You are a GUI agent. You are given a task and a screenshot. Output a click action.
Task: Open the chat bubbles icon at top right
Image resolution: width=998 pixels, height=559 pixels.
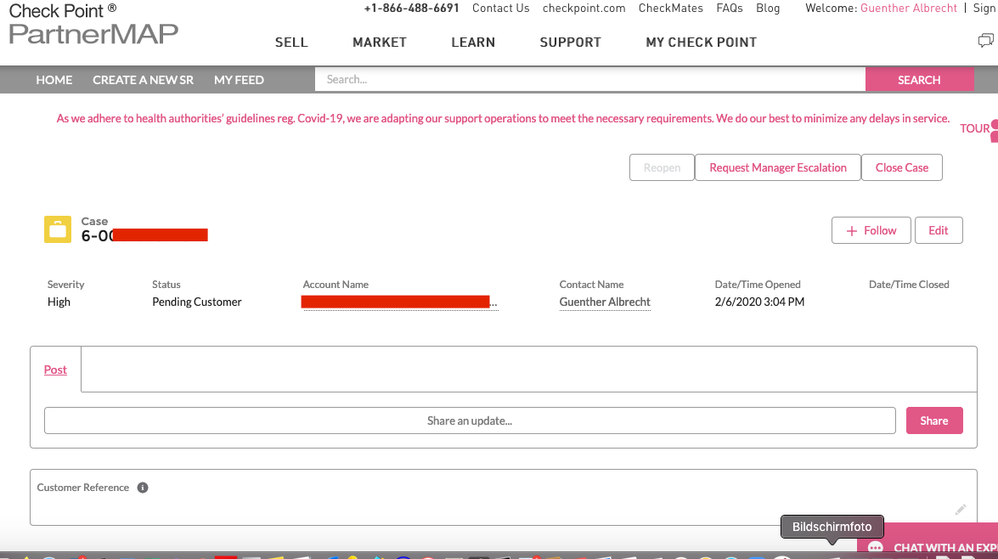tap(985, 41)
